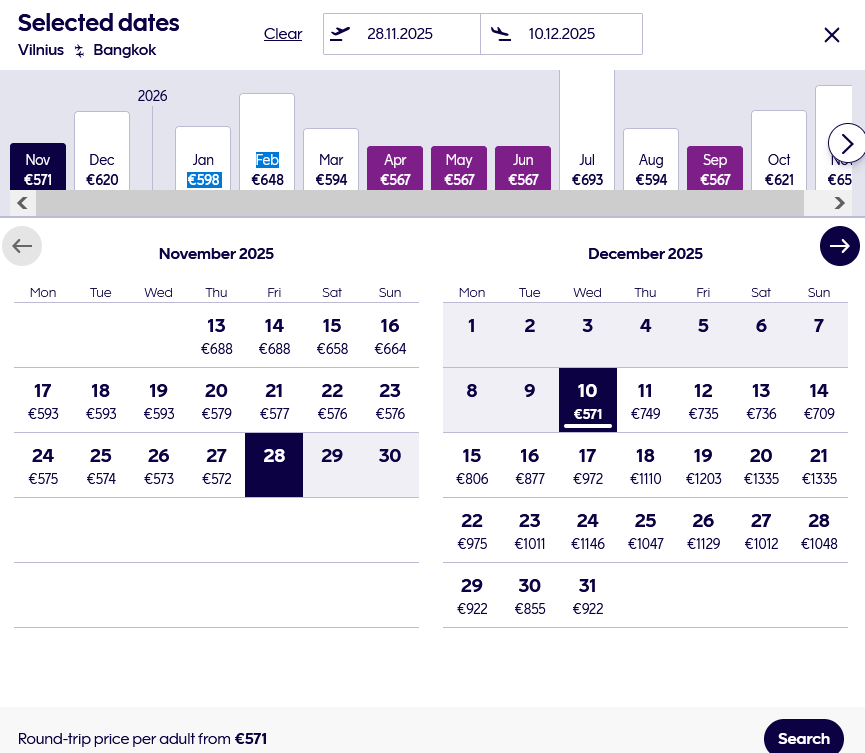The image size is (865, 753).
Task: Go to next calendar month arrow
Action: [839, 246]
